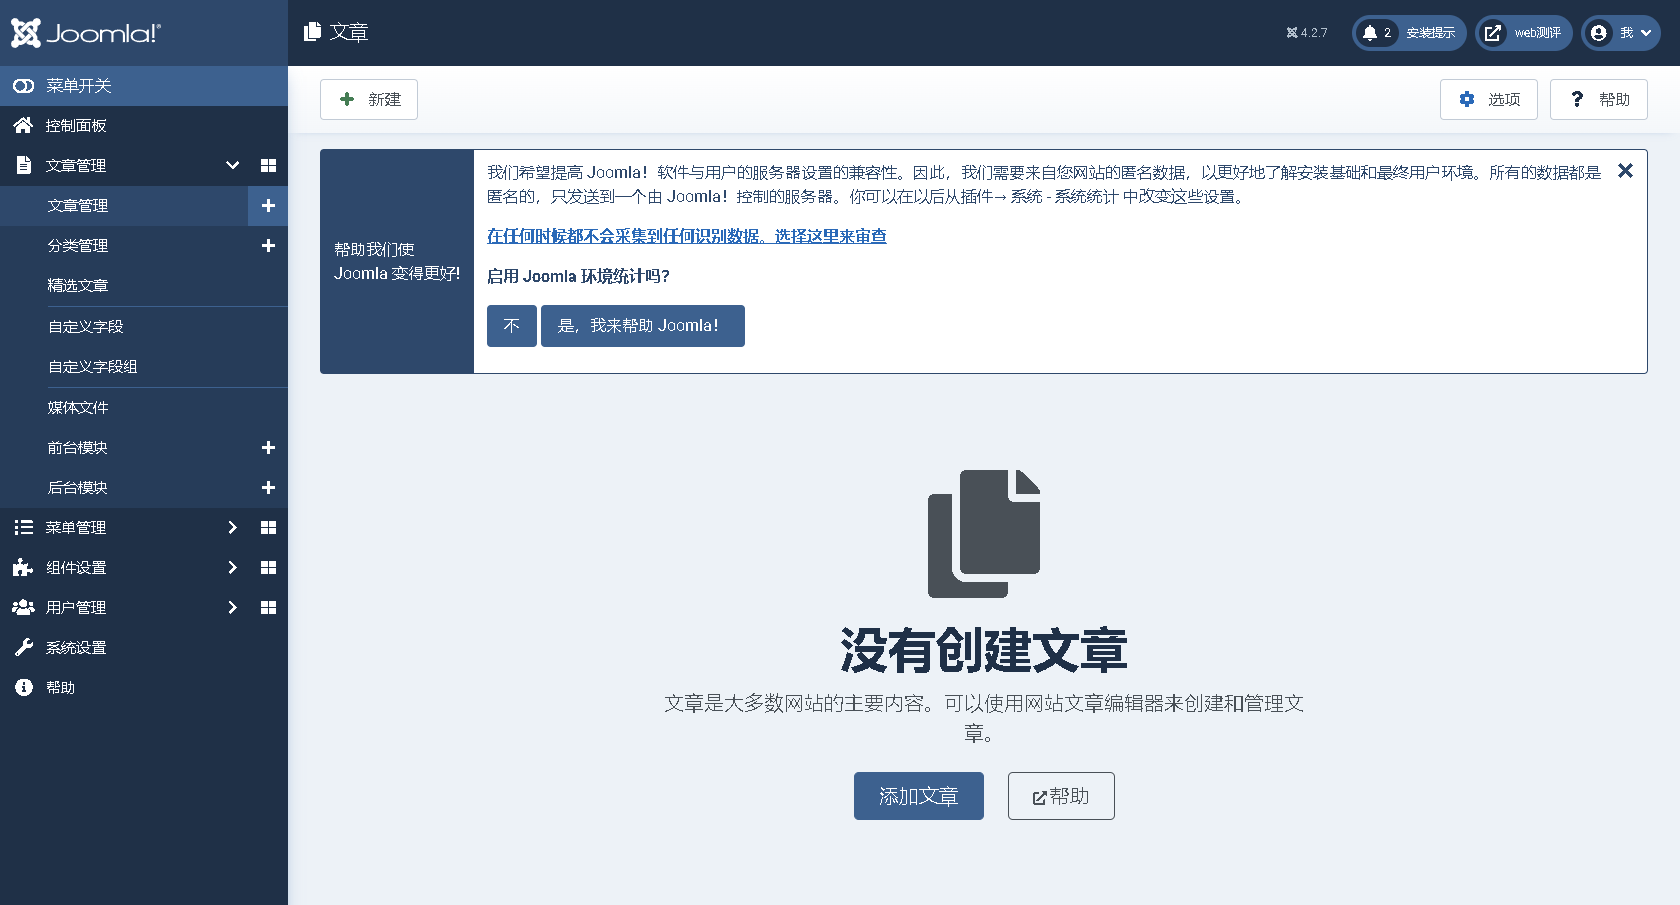Expand the 用户管理 section chevron

232,608
